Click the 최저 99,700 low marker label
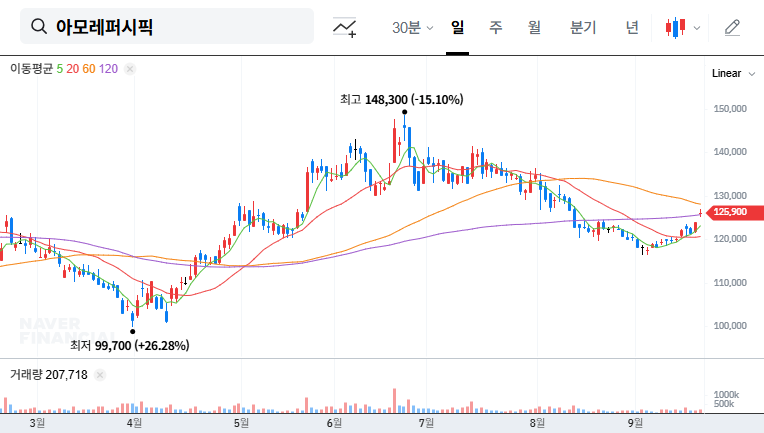The height and width of the screenshot is (433, 764). click(130, 346)
